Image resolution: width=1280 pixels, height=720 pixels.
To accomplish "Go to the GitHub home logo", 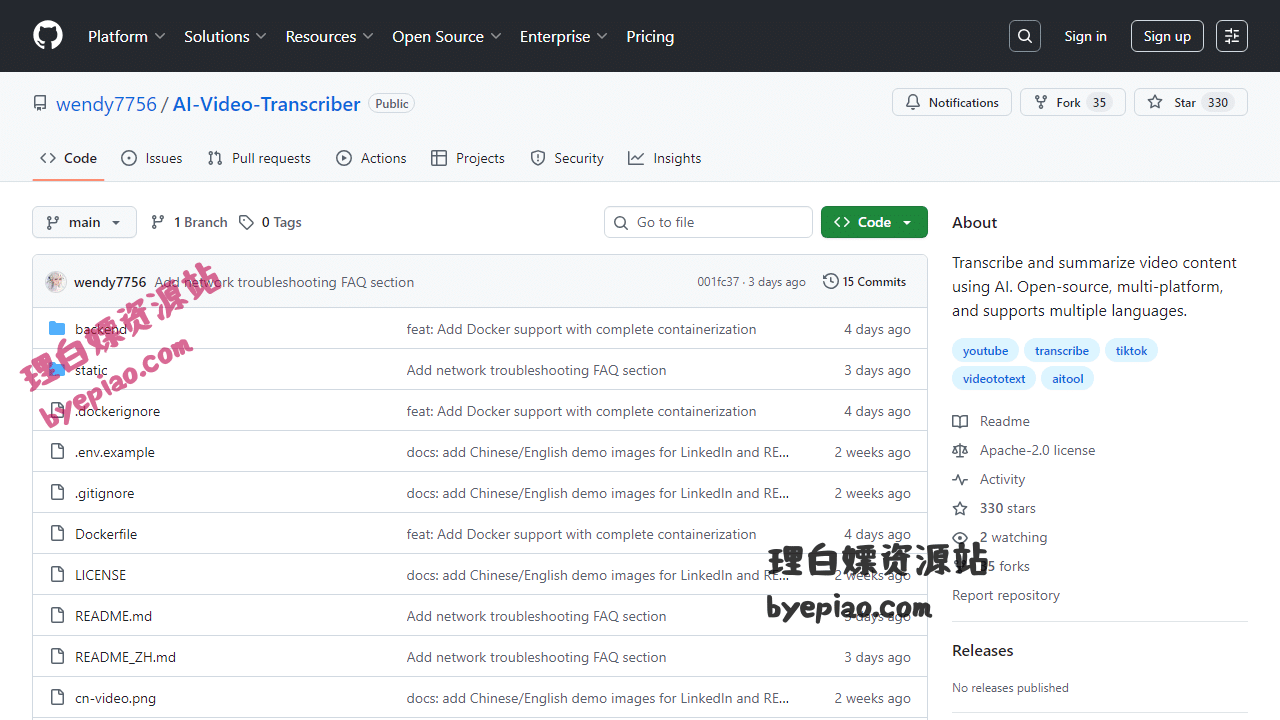I will point(48,36).
